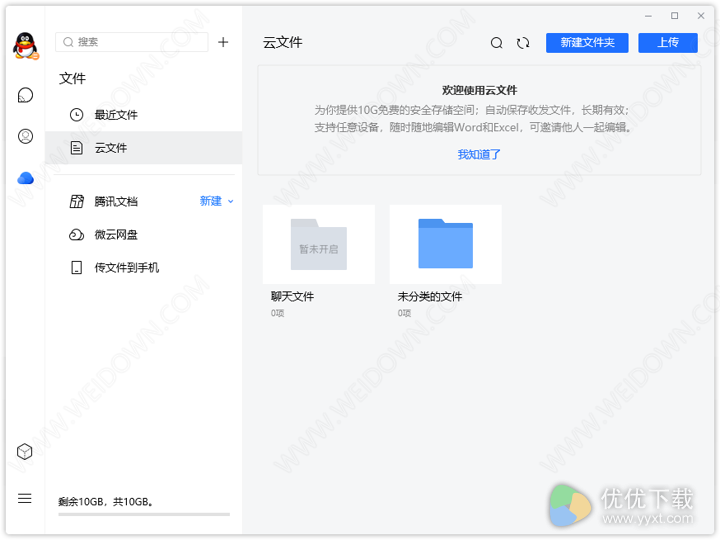Open 最近文件 list
This screenshot has width=720, height=540.
coord(144,115)
